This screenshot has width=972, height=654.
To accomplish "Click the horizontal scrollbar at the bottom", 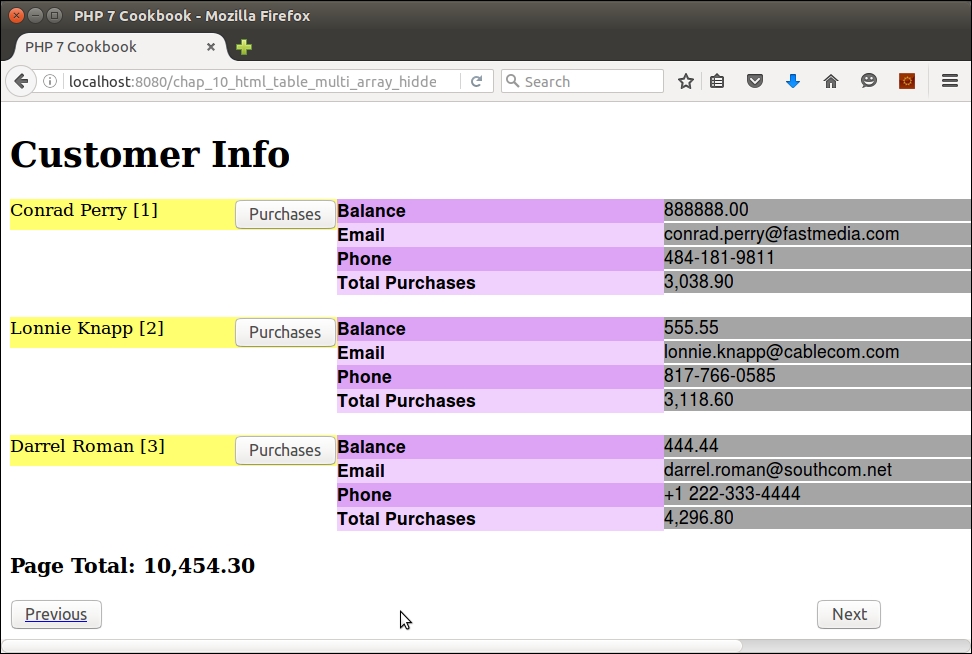I will click(370, 646).
